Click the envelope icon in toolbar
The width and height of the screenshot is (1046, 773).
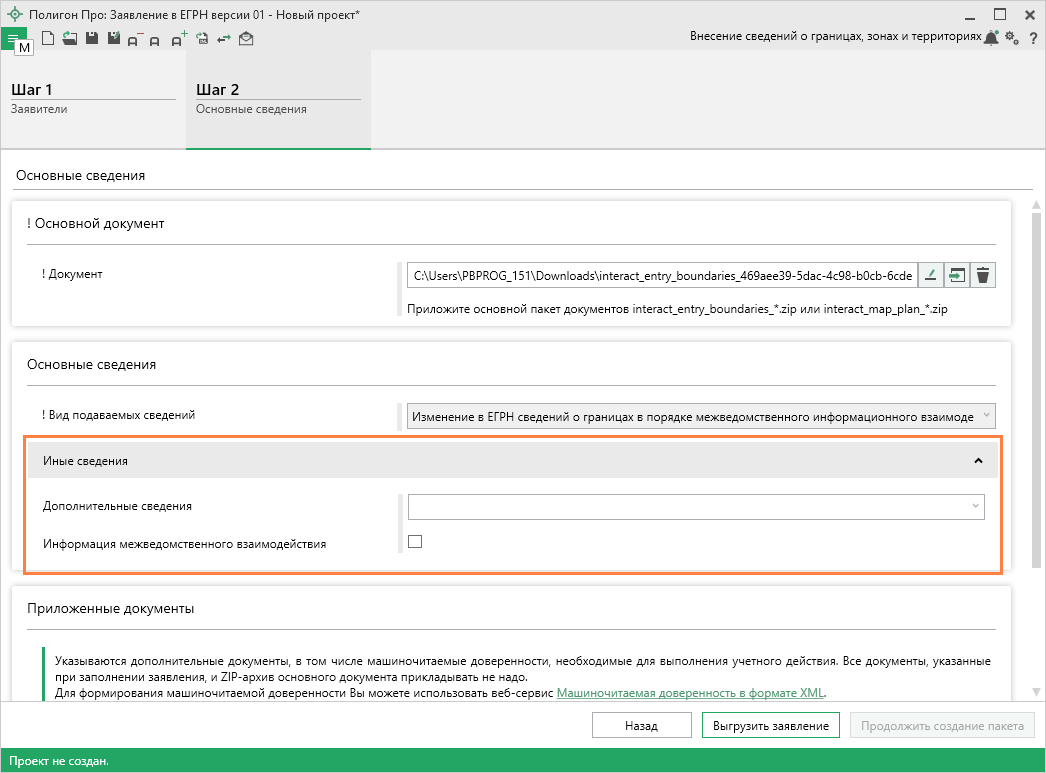[246, 39]
